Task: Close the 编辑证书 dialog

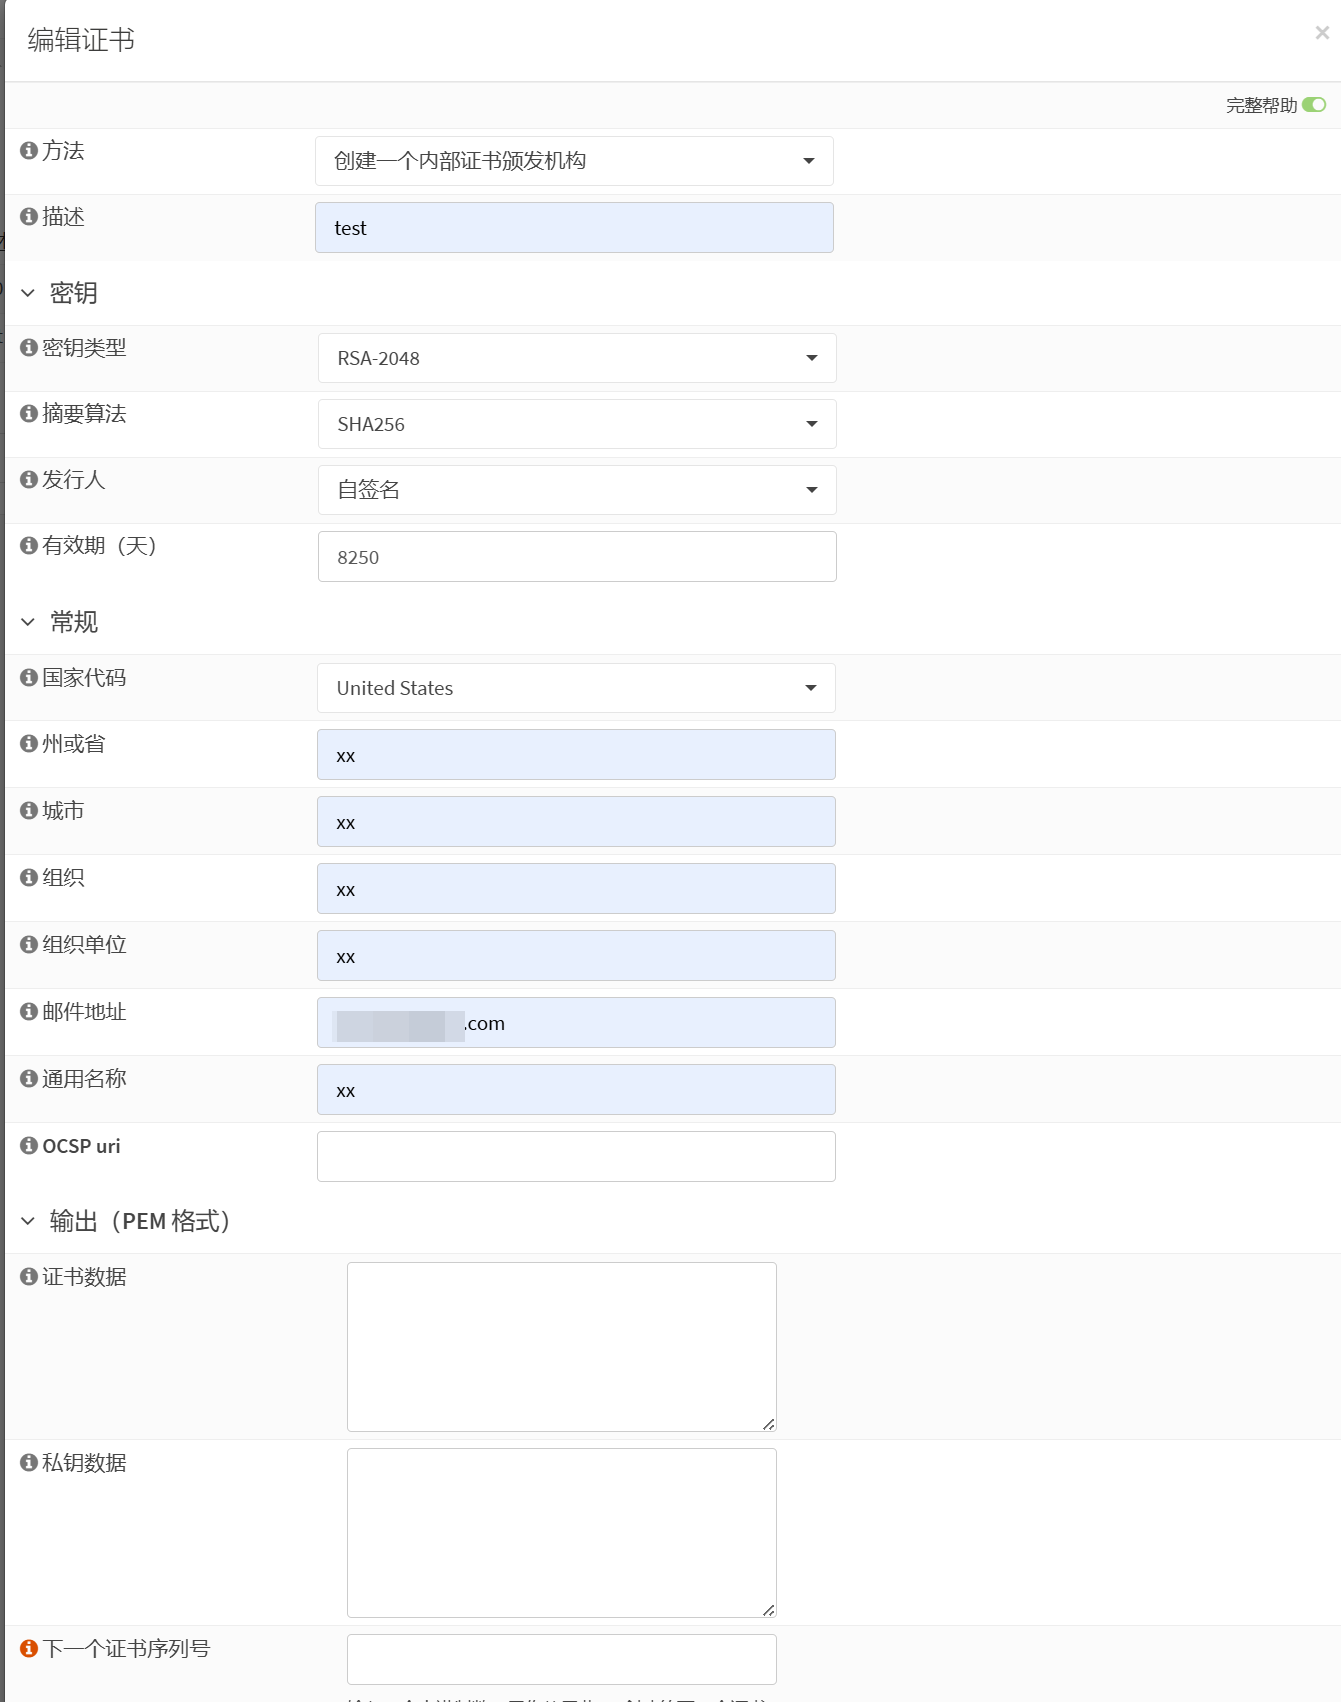Action: coord(1322,33)
